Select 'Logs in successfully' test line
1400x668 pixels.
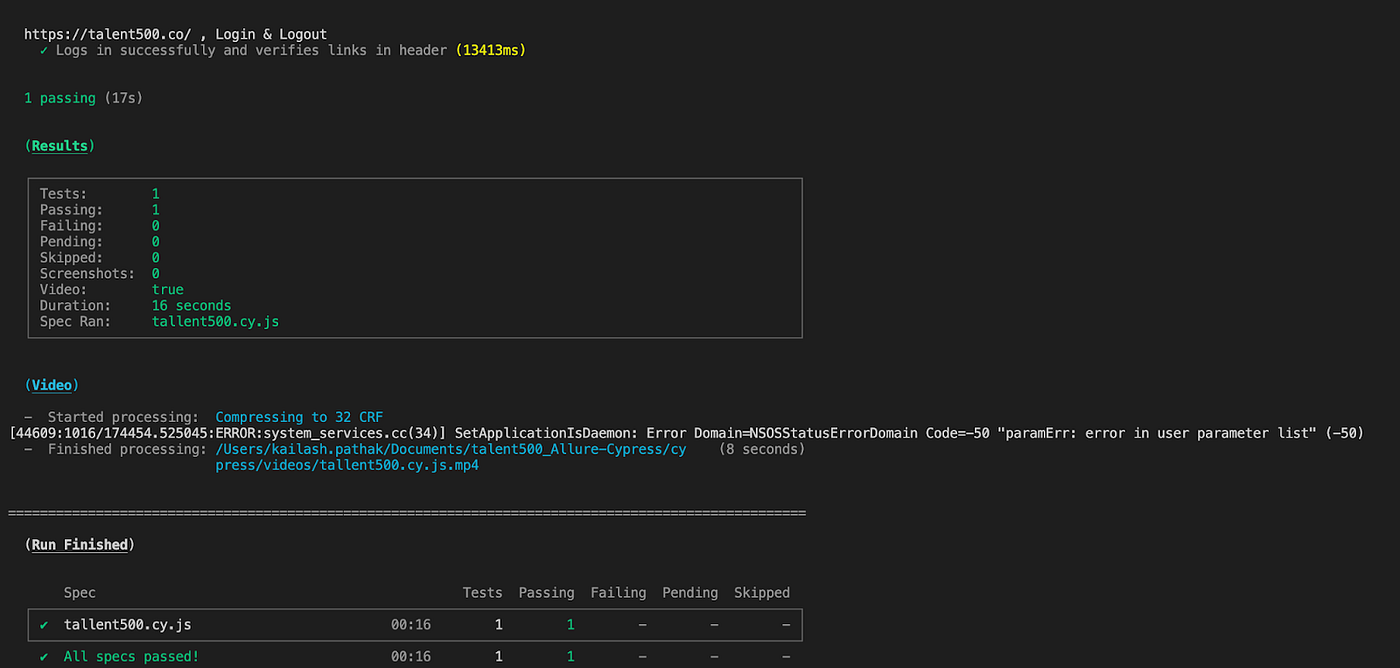tap(251, 50)
